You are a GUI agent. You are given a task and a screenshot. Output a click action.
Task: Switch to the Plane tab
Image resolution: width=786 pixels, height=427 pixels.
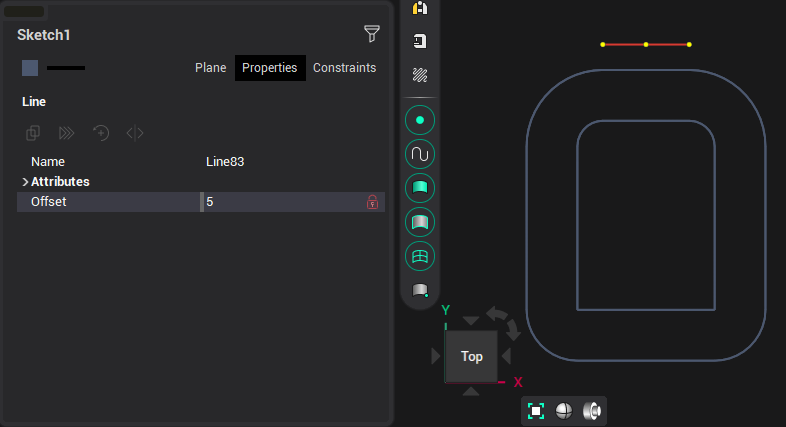coord(210,68)
